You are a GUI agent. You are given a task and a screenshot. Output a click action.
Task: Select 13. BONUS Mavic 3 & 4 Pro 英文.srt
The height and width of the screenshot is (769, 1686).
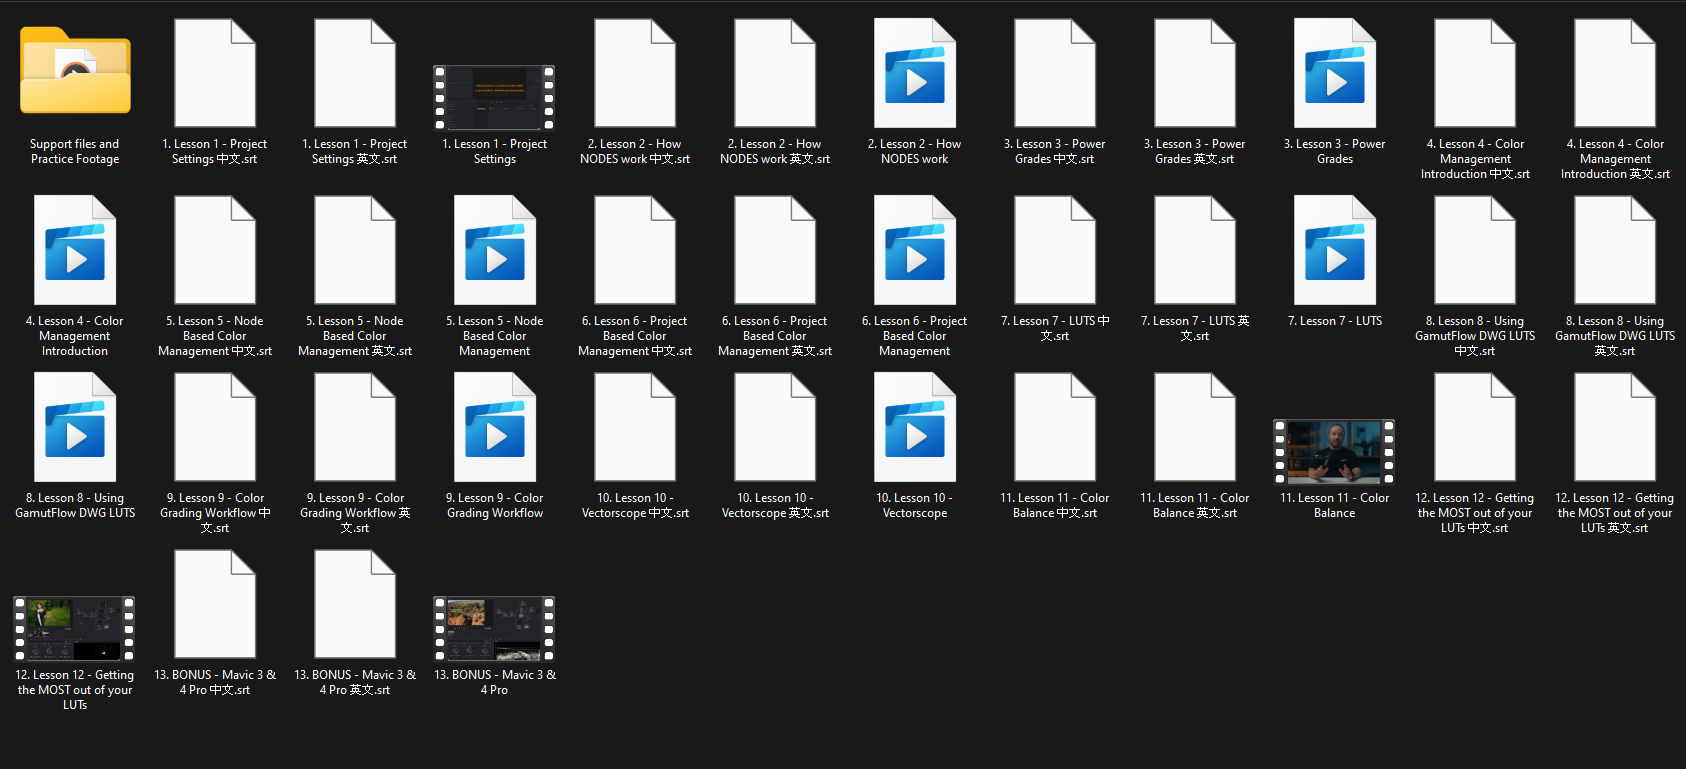[x=355, y=605]
